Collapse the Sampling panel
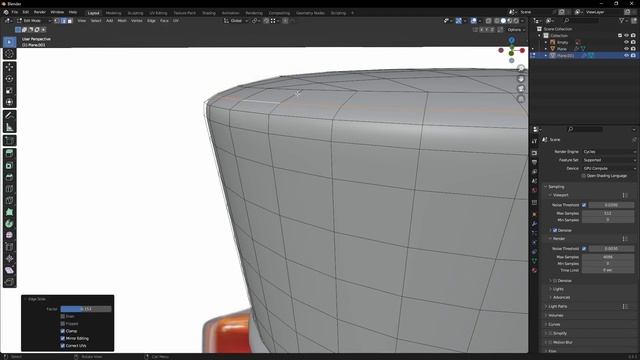 tap(556, 187)
